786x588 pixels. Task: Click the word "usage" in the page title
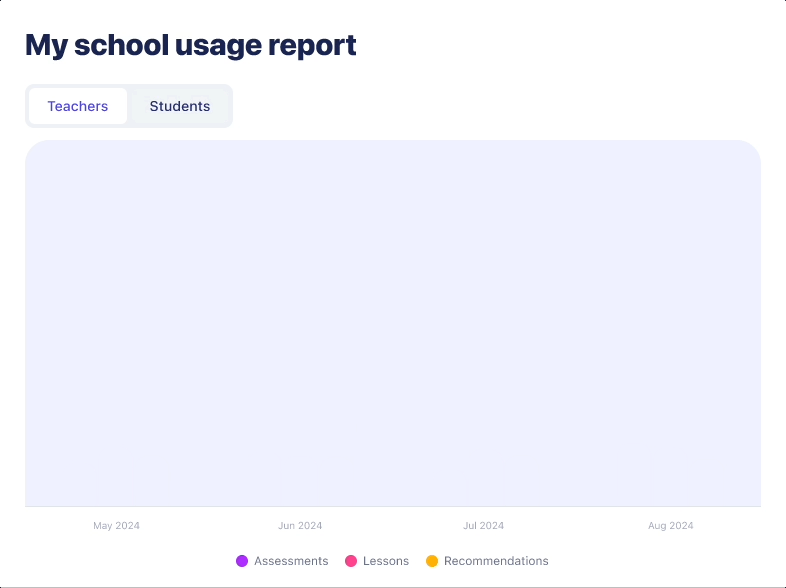[218, 45]
